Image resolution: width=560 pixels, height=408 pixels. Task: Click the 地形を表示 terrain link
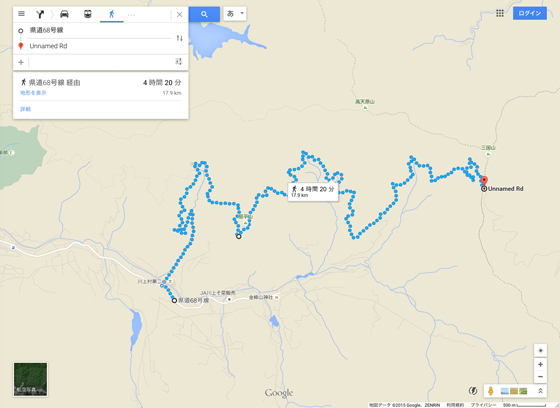click(x=33, y=93)
